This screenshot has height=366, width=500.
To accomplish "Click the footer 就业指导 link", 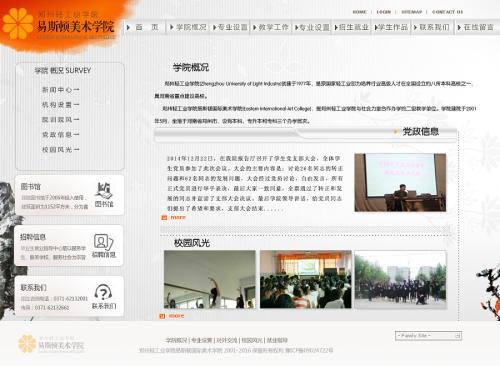I will pos(277,340).
